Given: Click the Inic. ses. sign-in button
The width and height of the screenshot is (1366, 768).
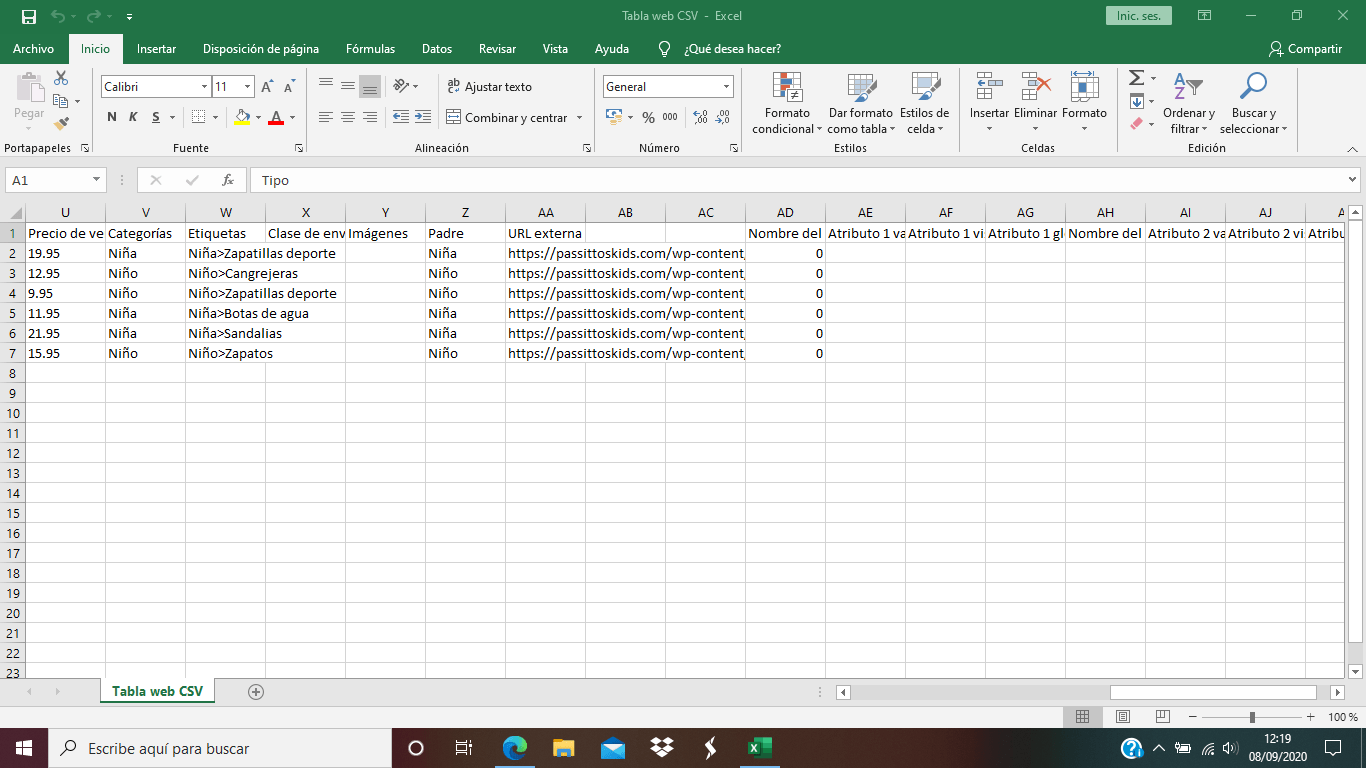Looking at the screenshot, I should click(x=1138, y=16).
